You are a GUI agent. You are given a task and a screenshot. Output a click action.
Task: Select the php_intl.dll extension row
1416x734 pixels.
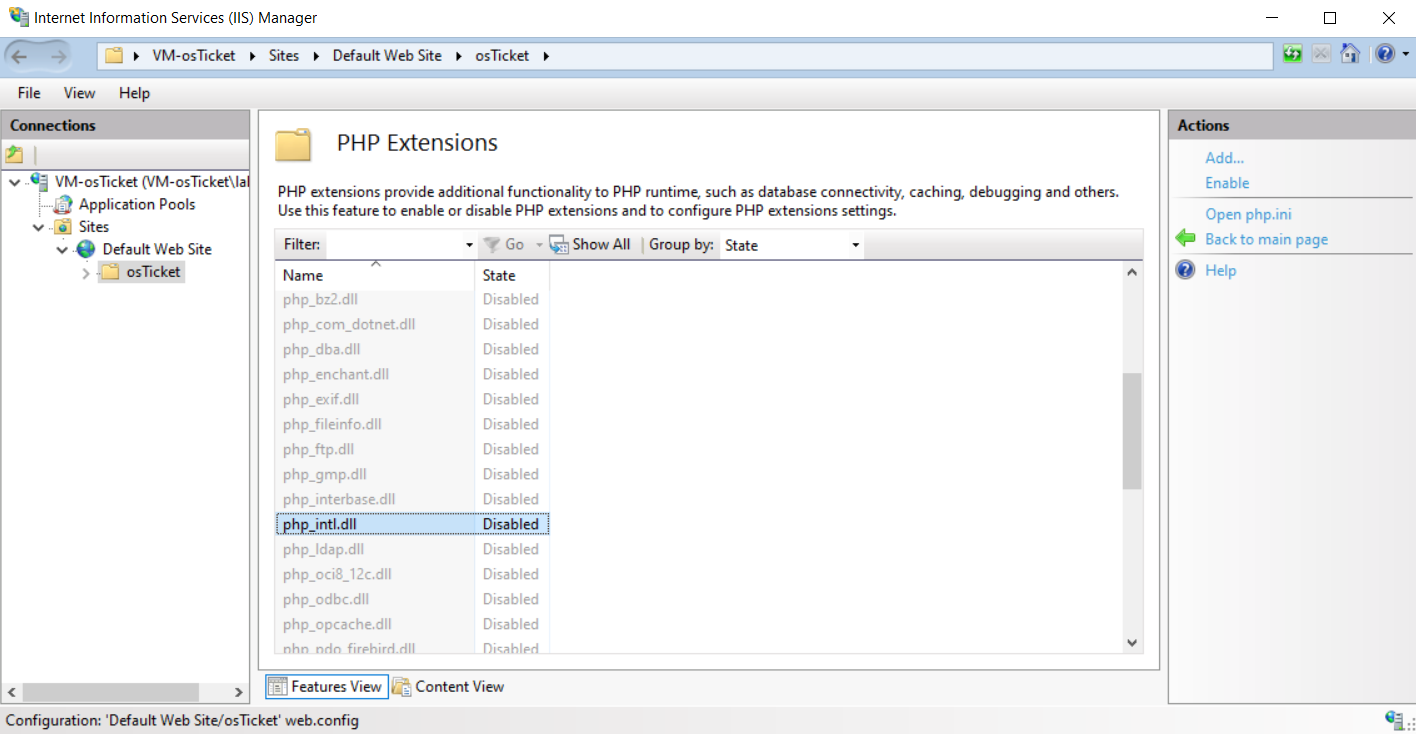pos(412,524)
